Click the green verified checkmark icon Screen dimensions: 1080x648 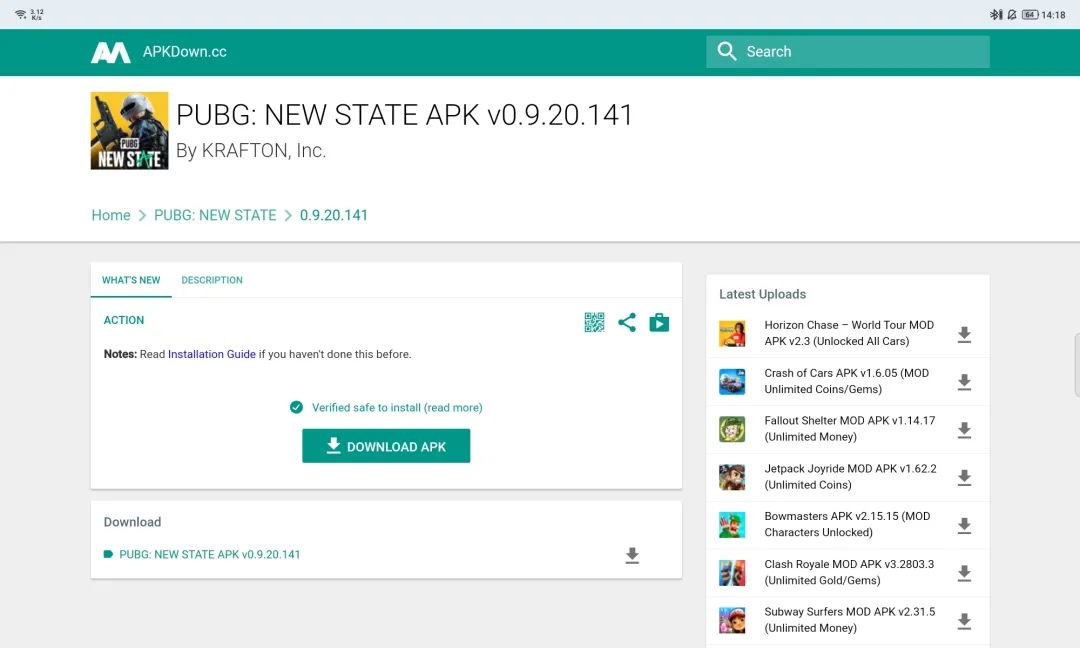tap(296, 407)
